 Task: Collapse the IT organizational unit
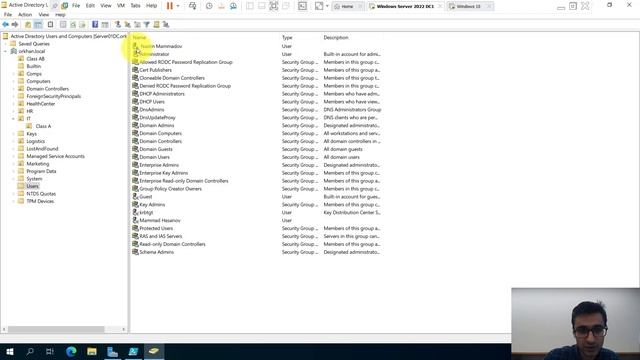pyautogui.click(x=13, y=119)
